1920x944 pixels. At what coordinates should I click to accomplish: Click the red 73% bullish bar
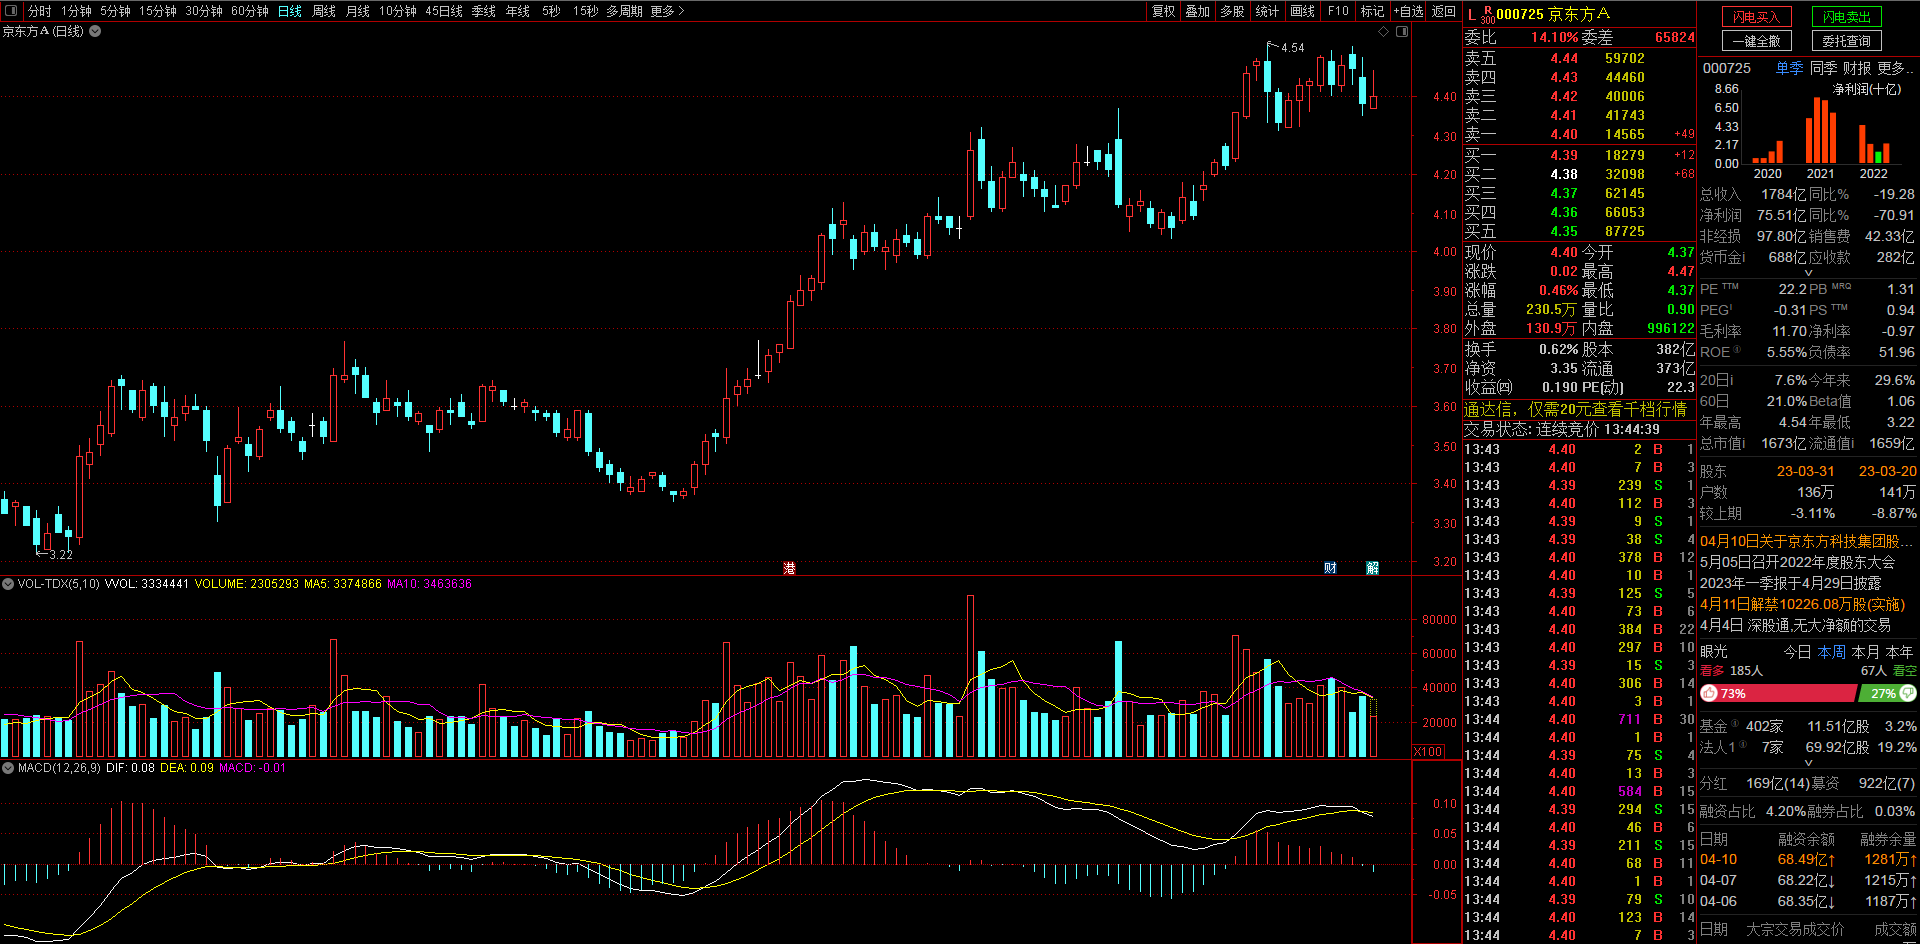1778,693
